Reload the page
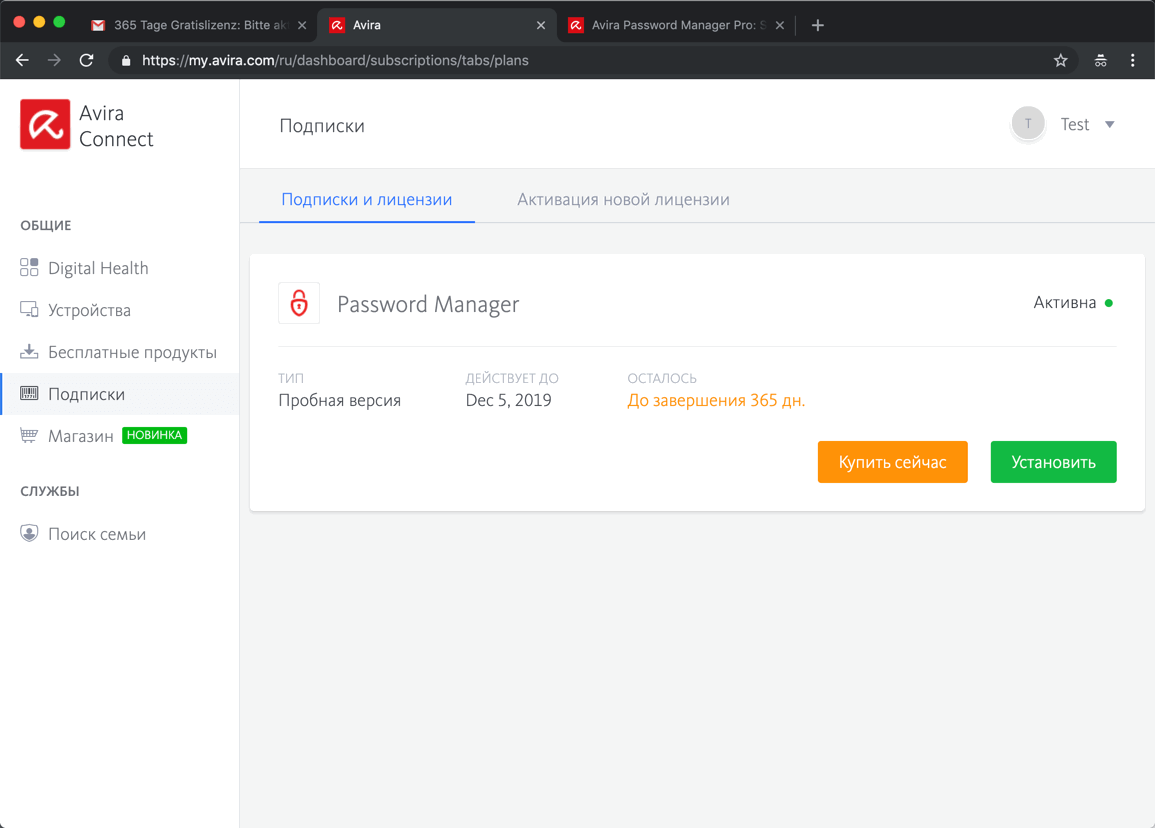This screenshot has height=828, width=1155. pyautogui.click(x=86, y=60)
